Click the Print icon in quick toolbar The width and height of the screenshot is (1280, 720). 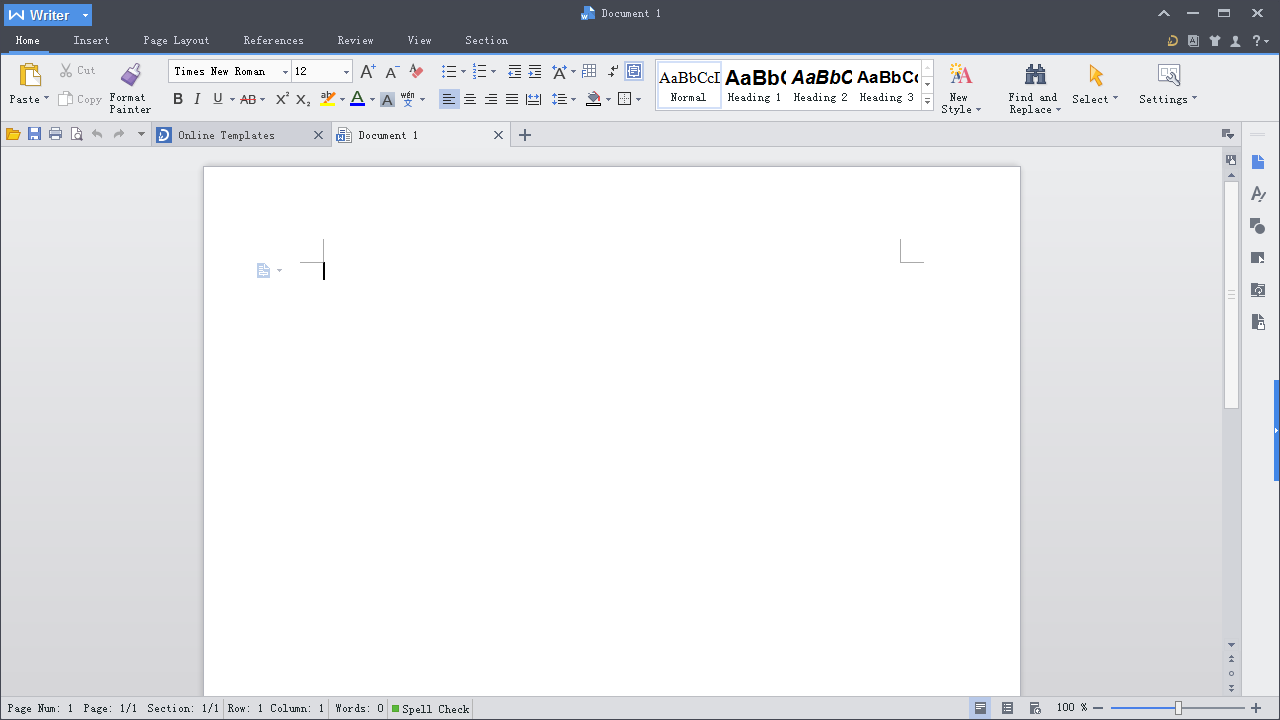[55, 134]
